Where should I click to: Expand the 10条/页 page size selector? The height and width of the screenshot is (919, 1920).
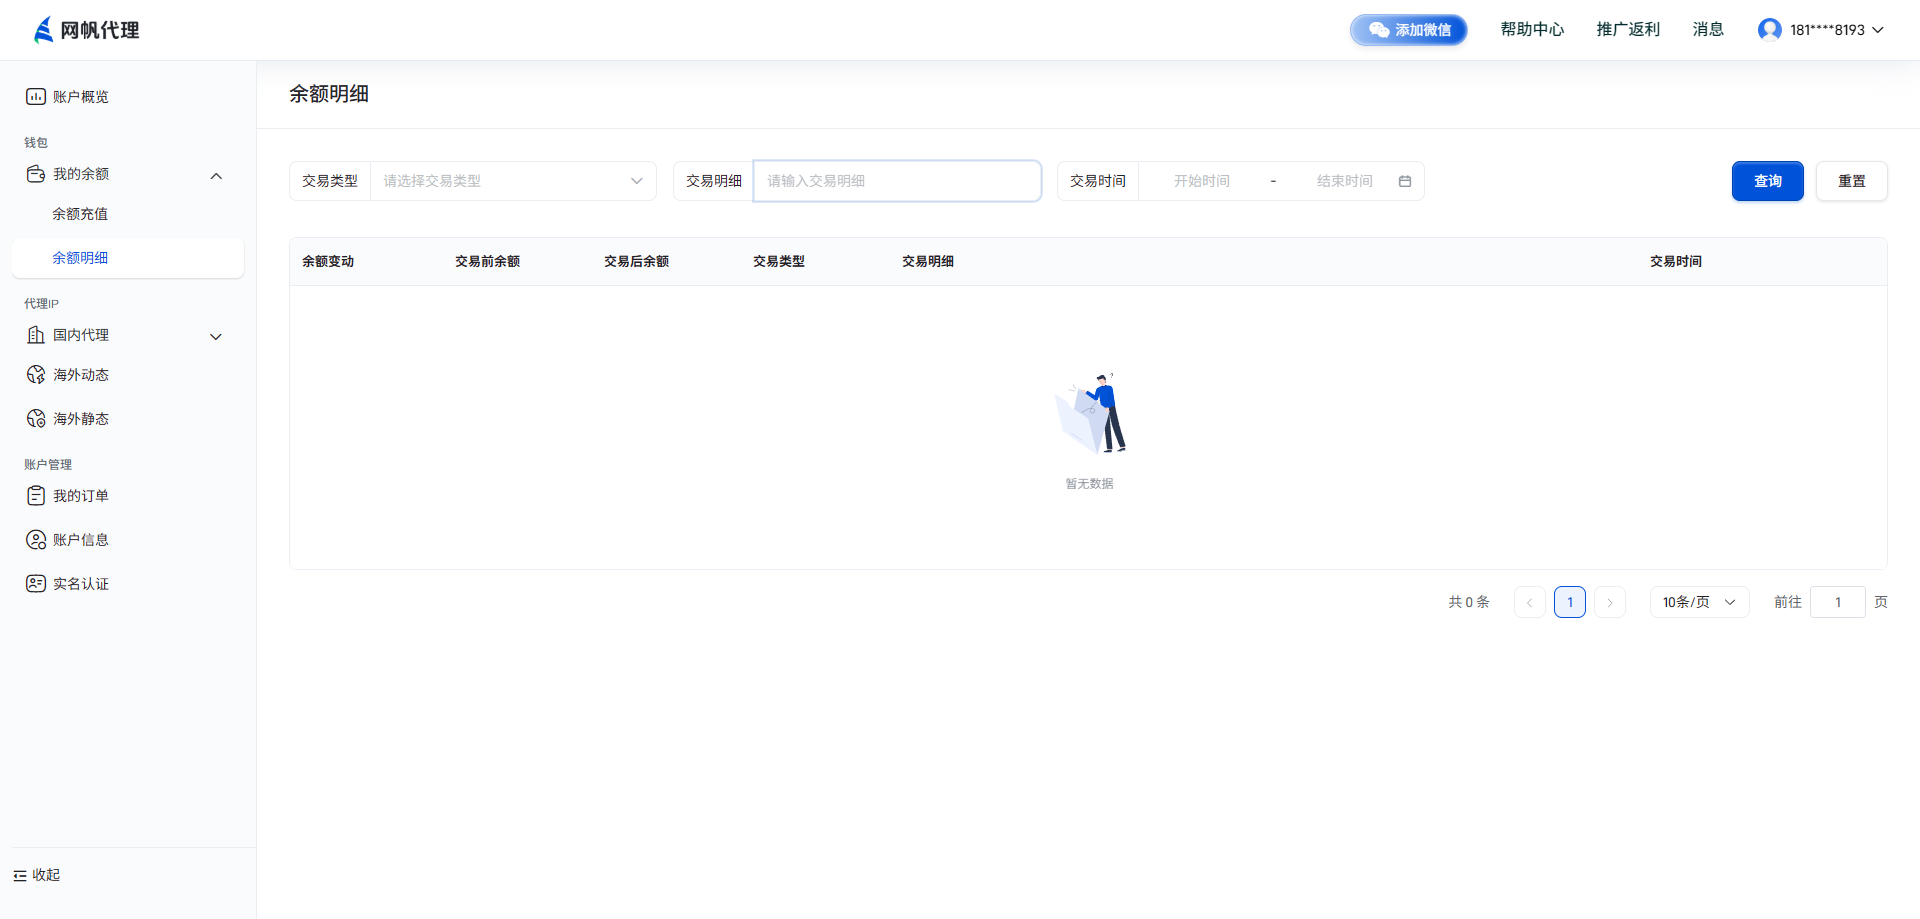pos(1699,602)
